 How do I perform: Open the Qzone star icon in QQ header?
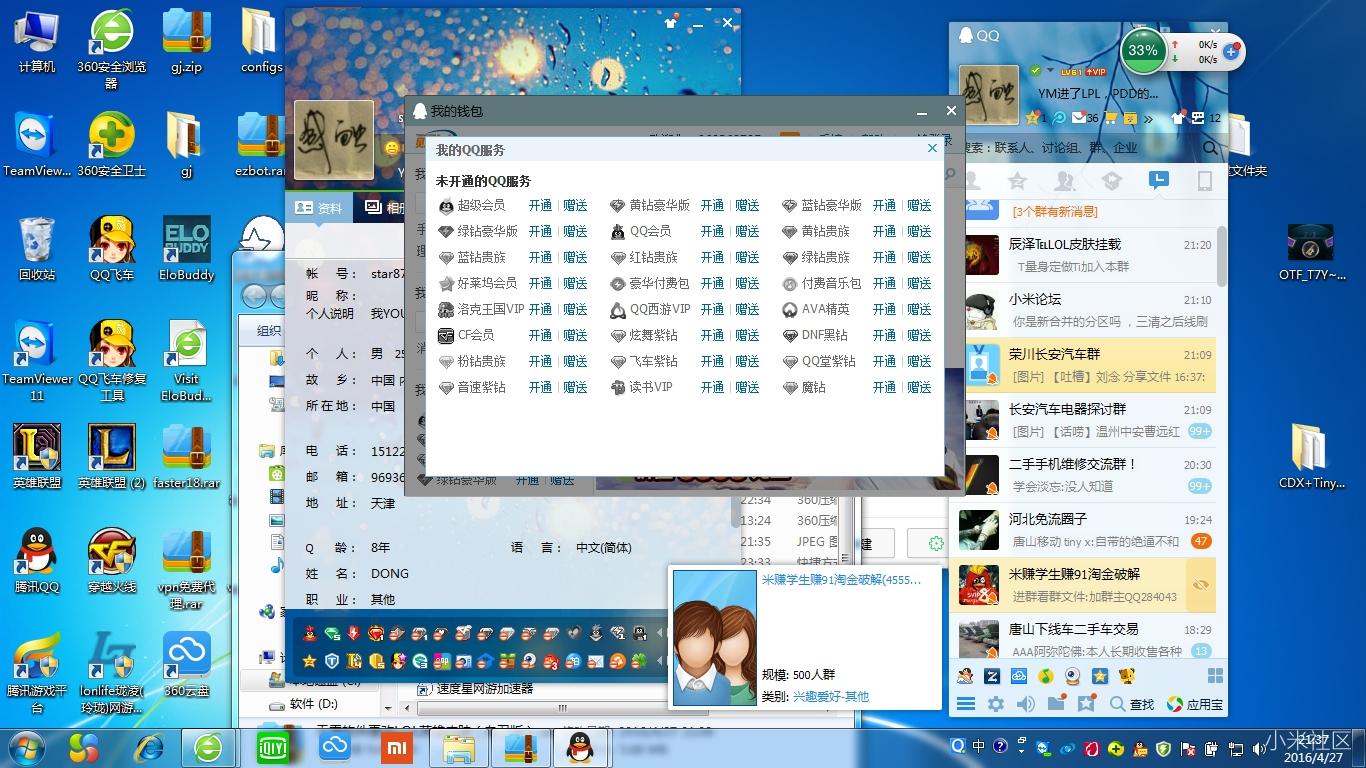point(1033,117)
